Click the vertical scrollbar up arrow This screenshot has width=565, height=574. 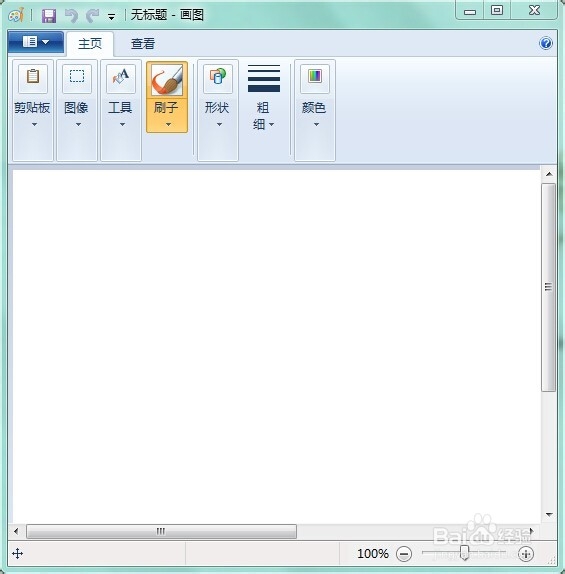(549, 174)
